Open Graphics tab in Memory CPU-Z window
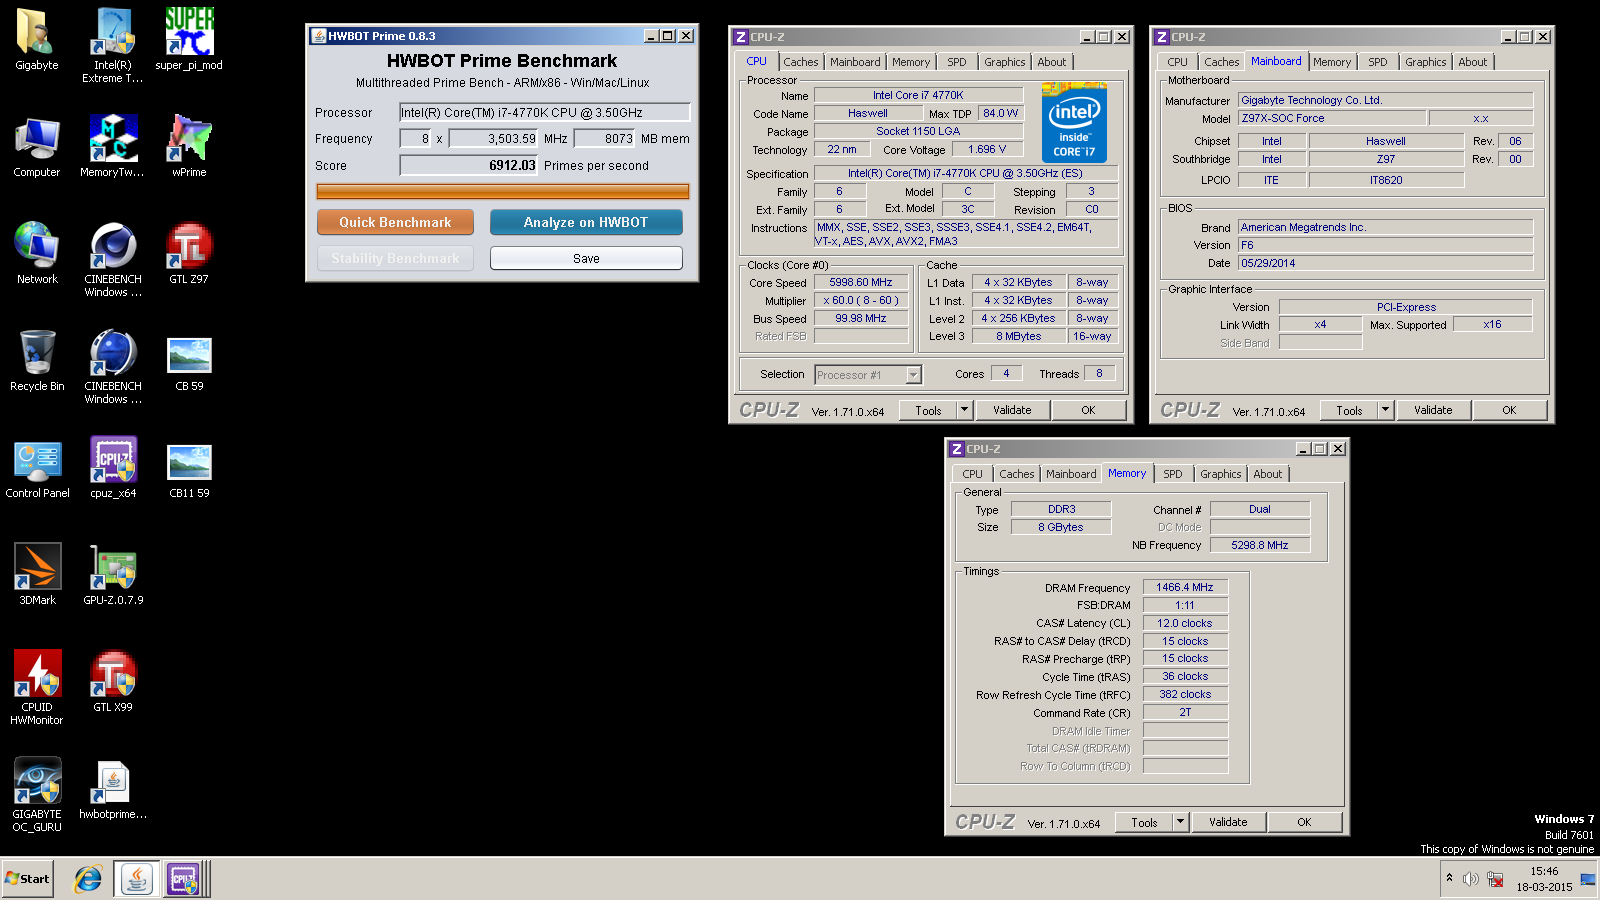 [1221, 474]
